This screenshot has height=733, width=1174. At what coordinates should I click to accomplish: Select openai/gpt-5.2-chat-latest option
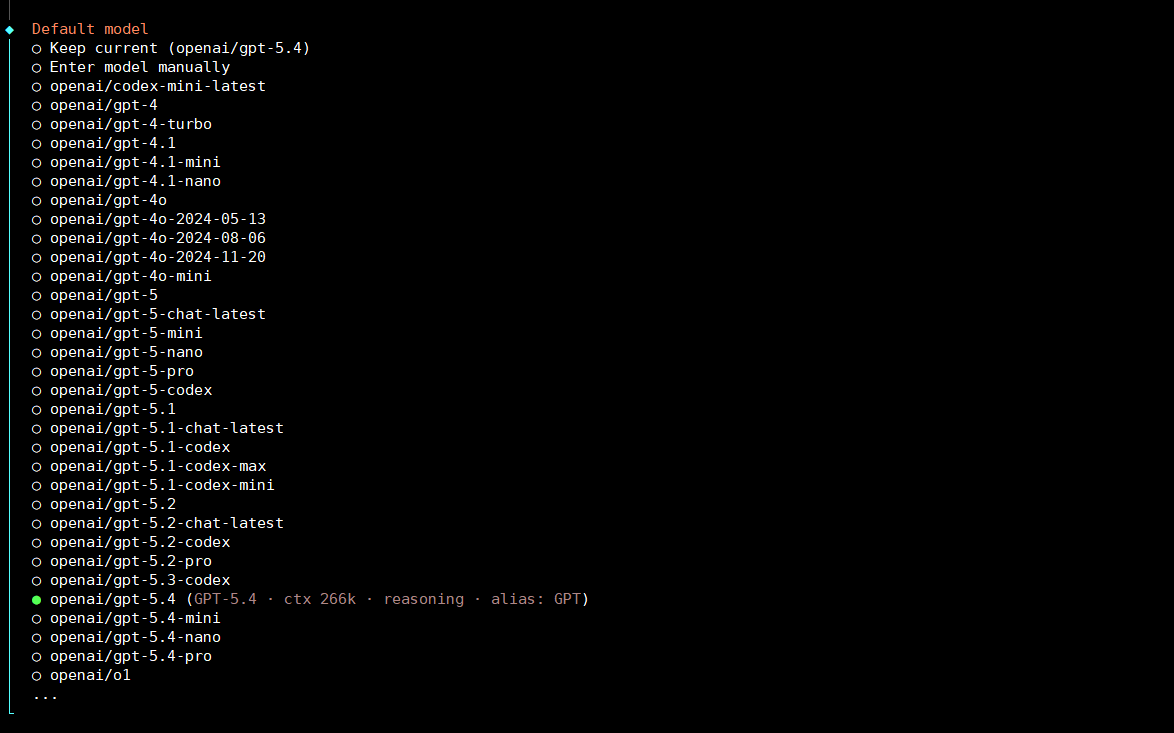click(167, 523)
